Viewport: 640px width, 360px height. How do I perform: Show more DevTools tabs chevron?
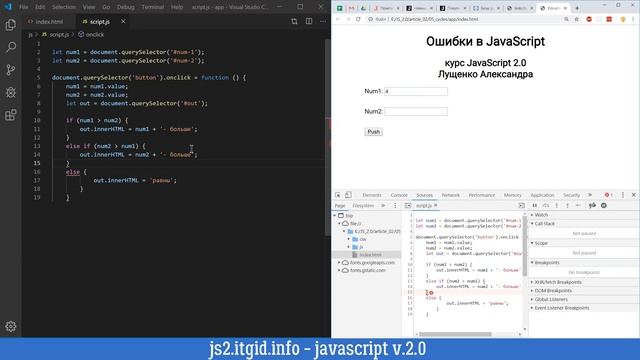(590, 195)
